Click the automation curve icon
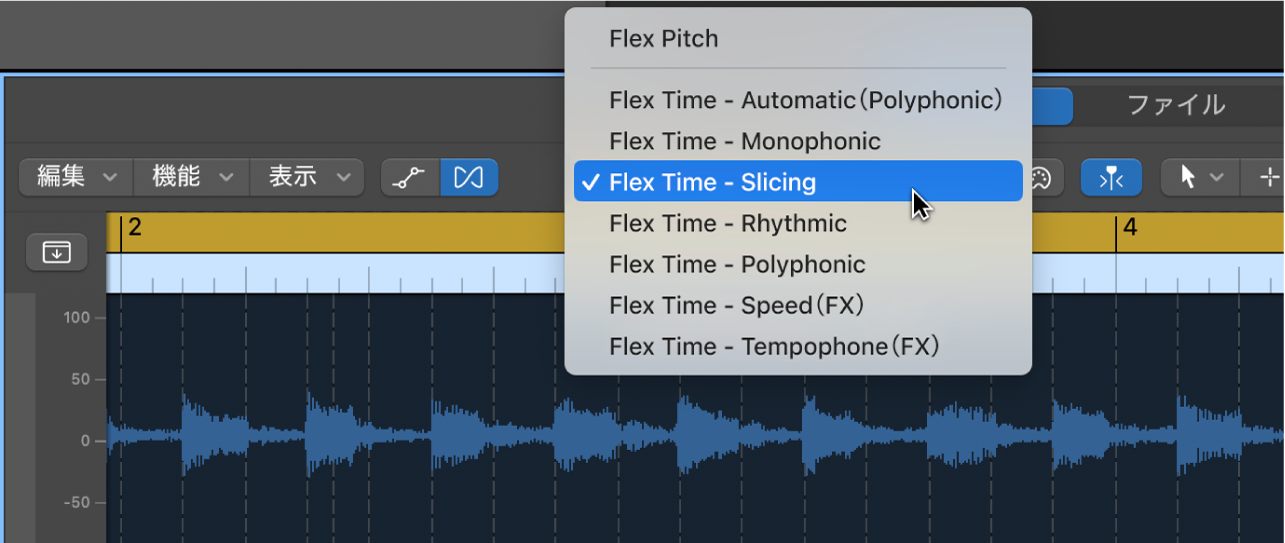1285x543 pixels. click(x=410, y=177)
